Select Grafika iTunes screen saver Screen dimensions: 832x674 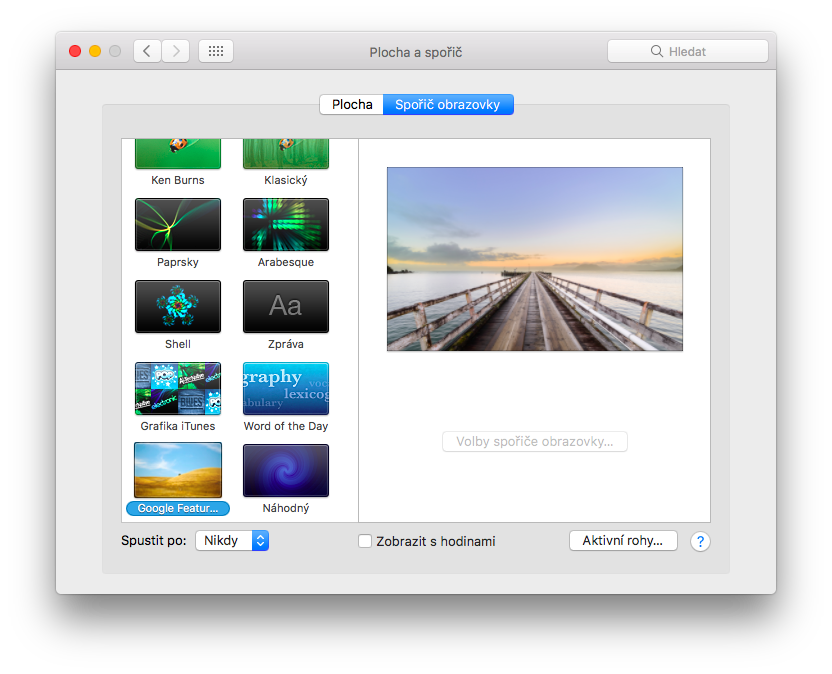[178, 388]
